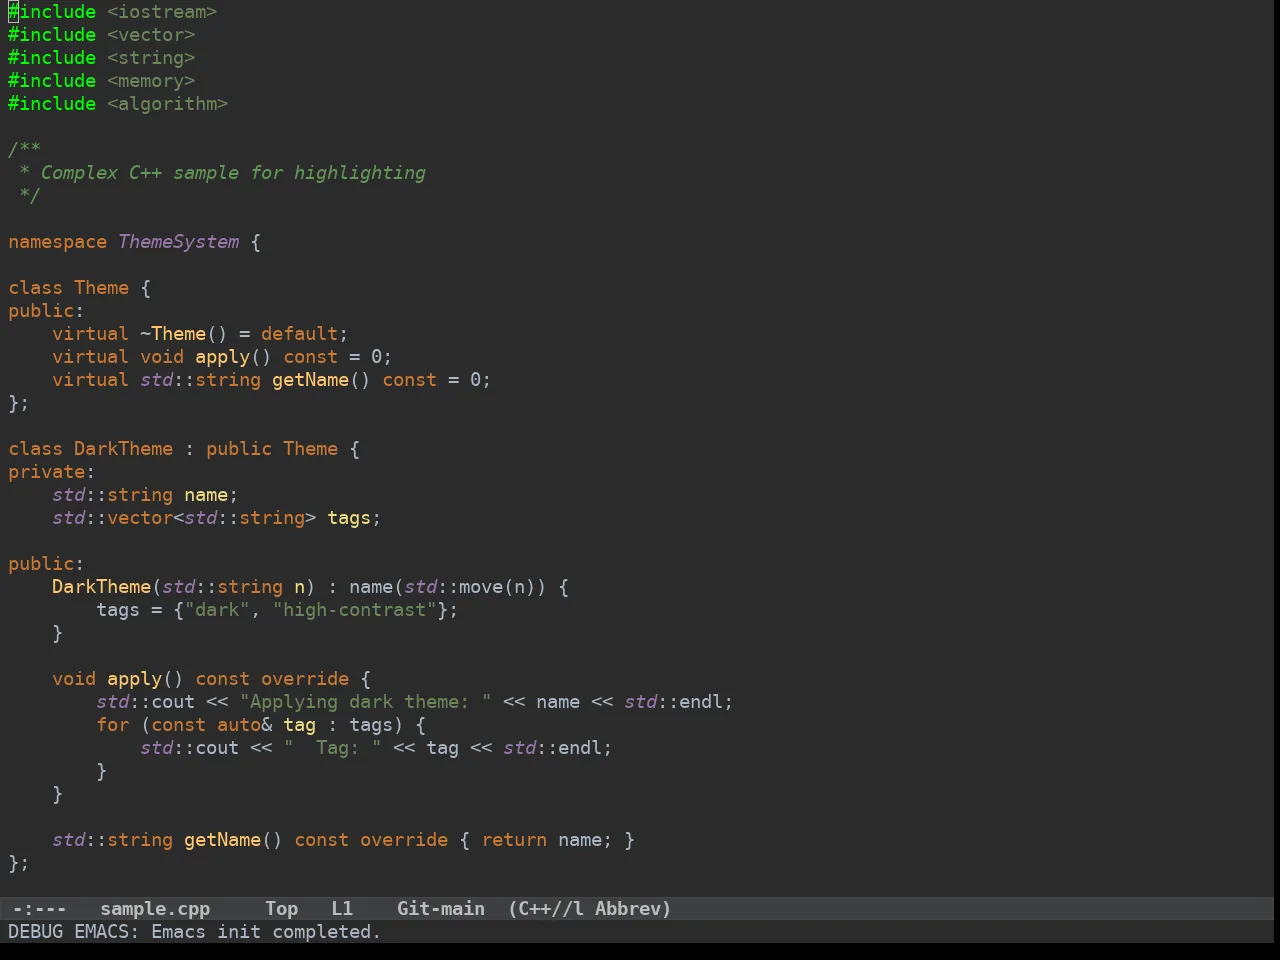
Task: Click the Top position indicator in mode line
Action: [x=282, y=909]
